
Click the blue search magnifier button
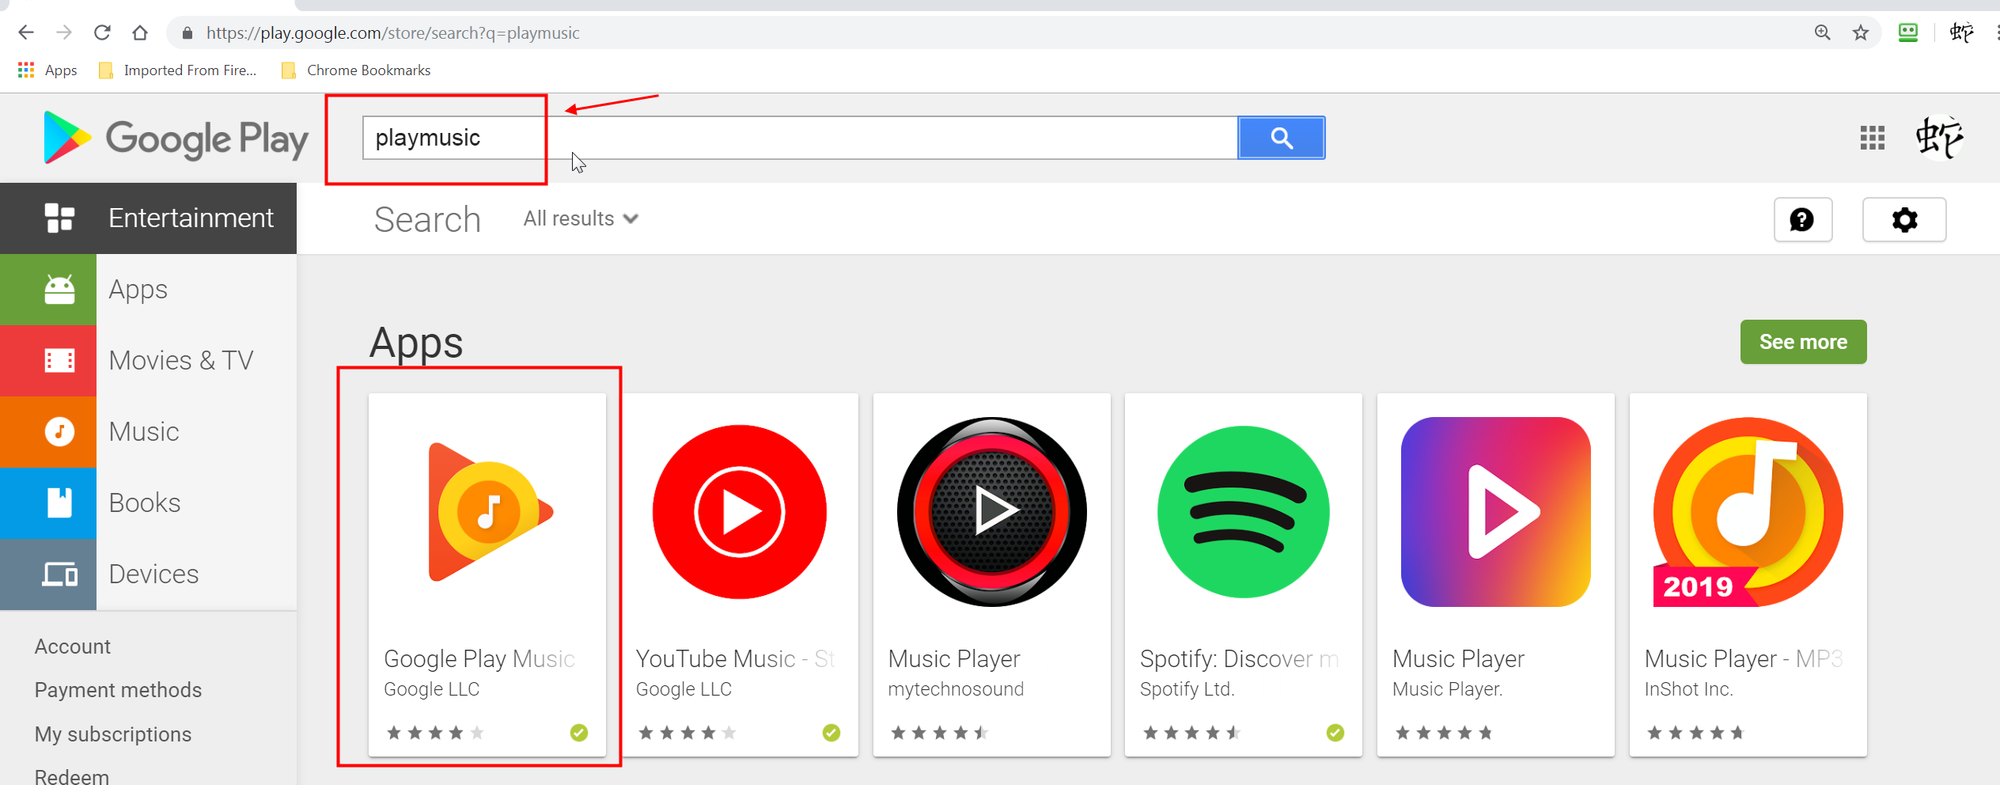[x=1281, y=138]
